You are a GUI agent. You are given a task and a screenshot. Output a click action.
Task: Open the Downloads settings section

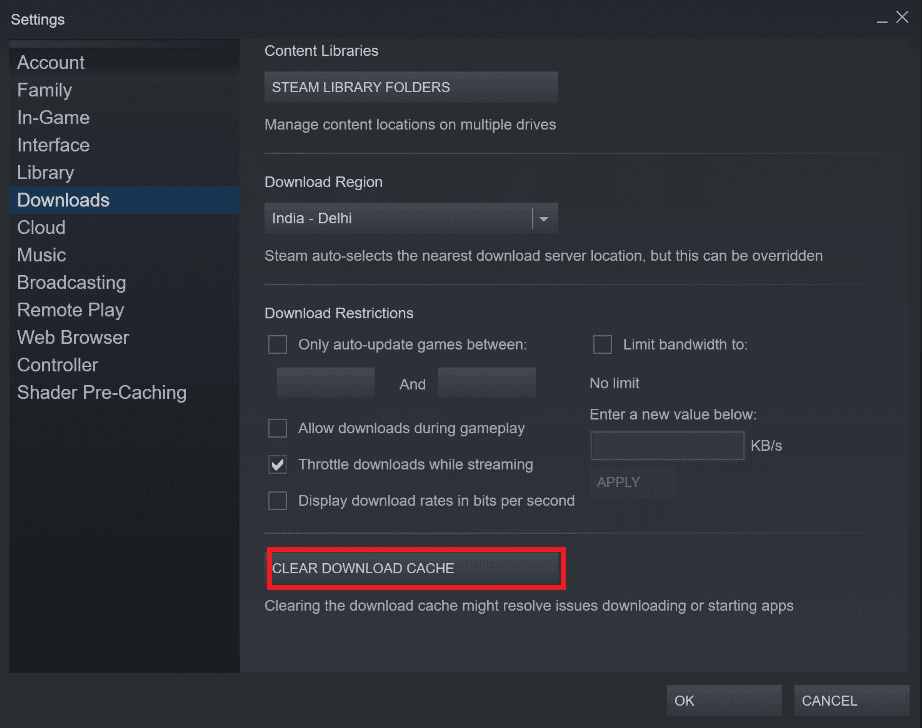tap(62, 200)
